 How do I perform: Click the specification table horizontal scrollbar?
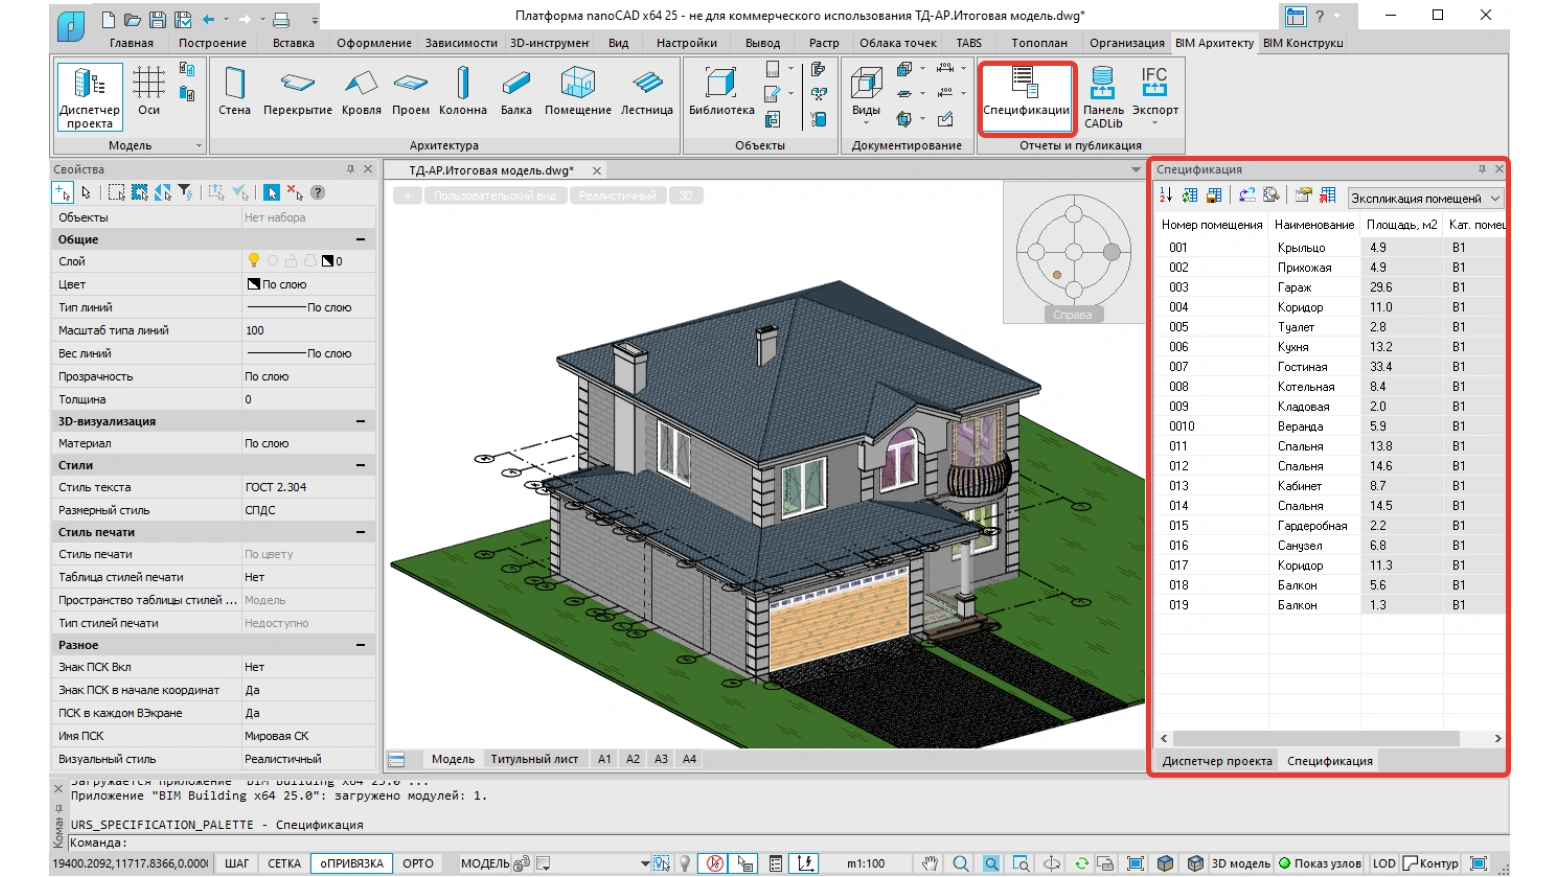(x=1330, y=738)
